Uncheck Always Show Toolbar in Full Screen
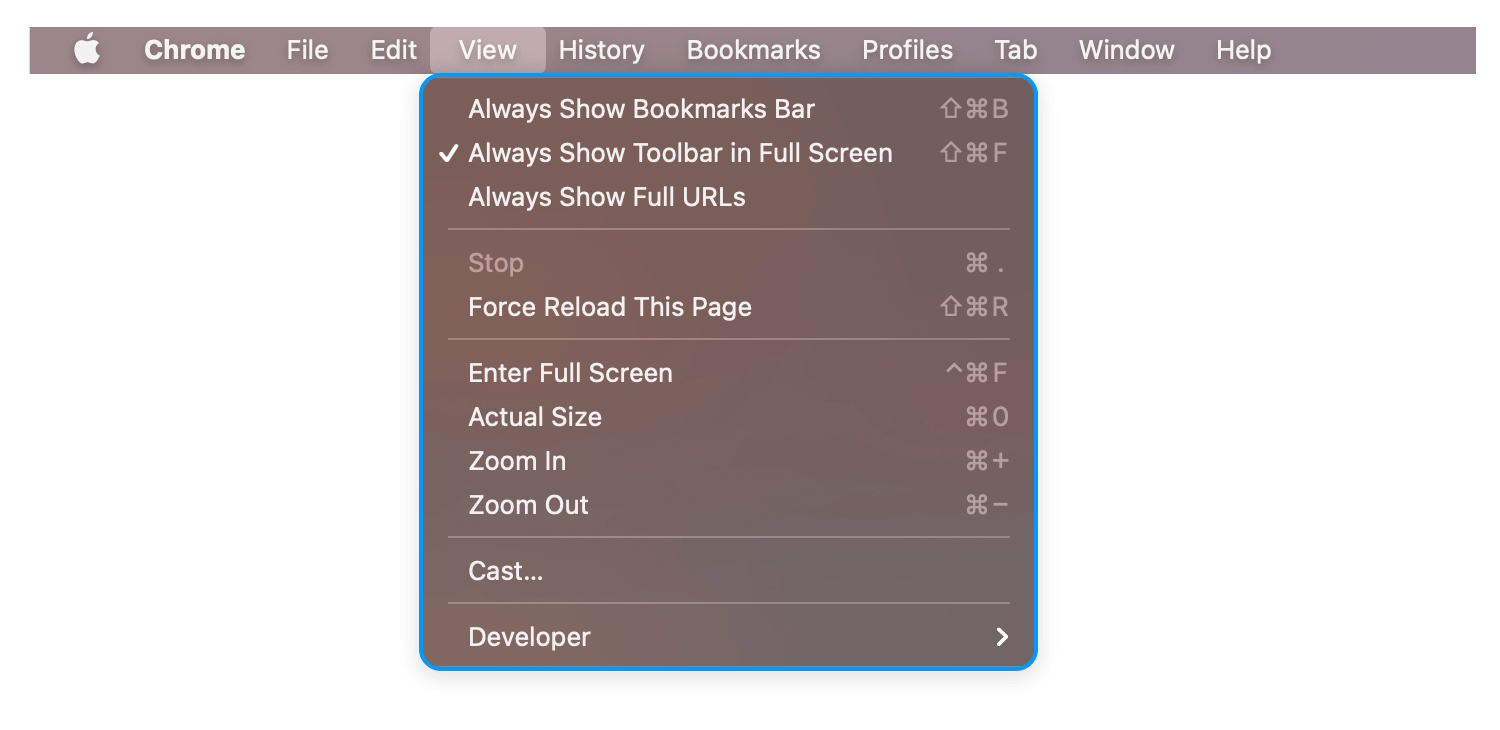The height and width of the screenshot is (730, 1500). [728, 153]
